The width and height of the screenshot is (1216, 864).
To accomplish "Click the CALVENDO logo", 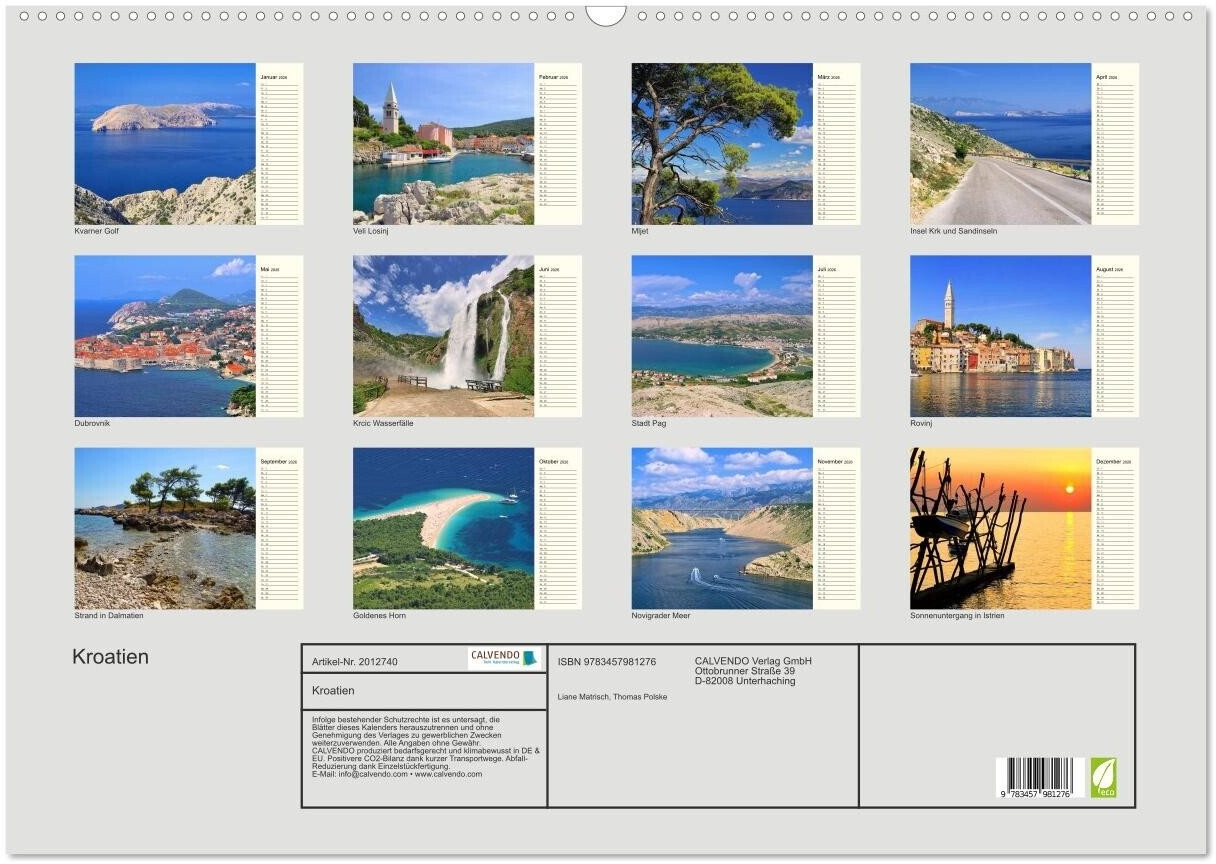I will pyautogui.click(x=504, y=659).
